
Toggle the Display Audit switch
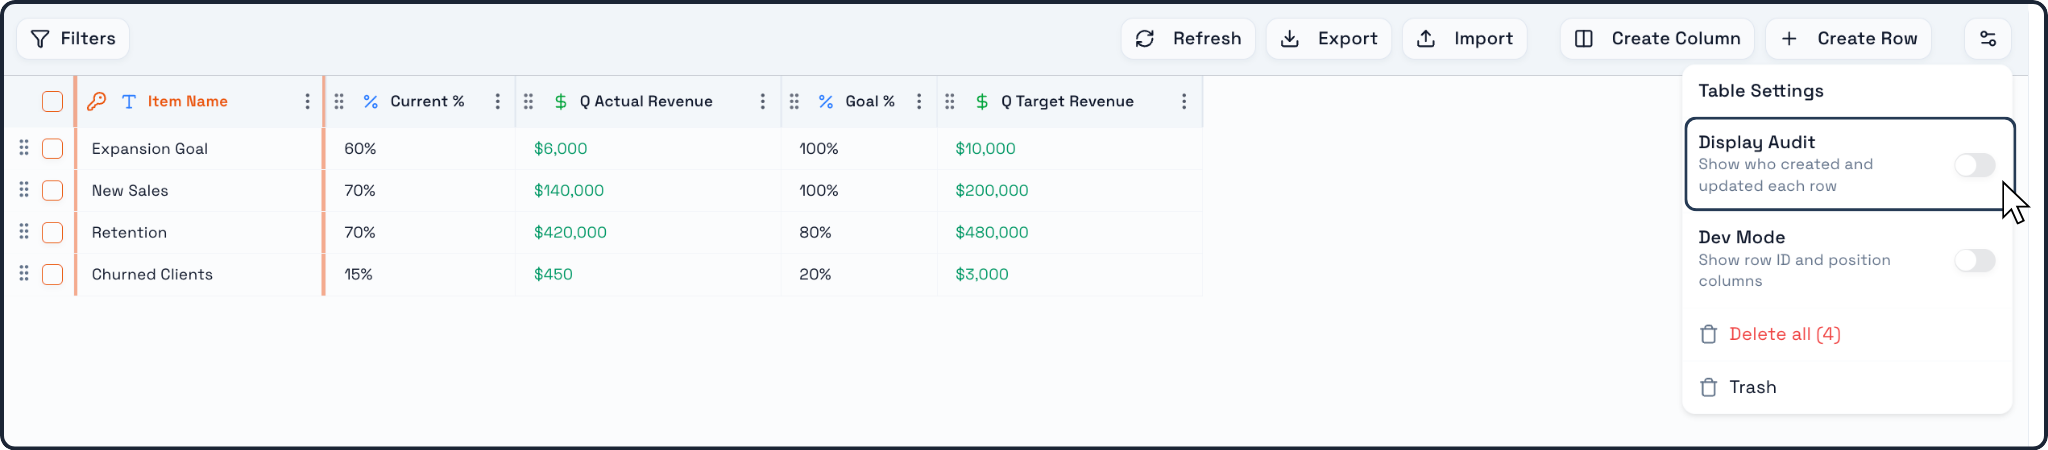(1975, 165)
